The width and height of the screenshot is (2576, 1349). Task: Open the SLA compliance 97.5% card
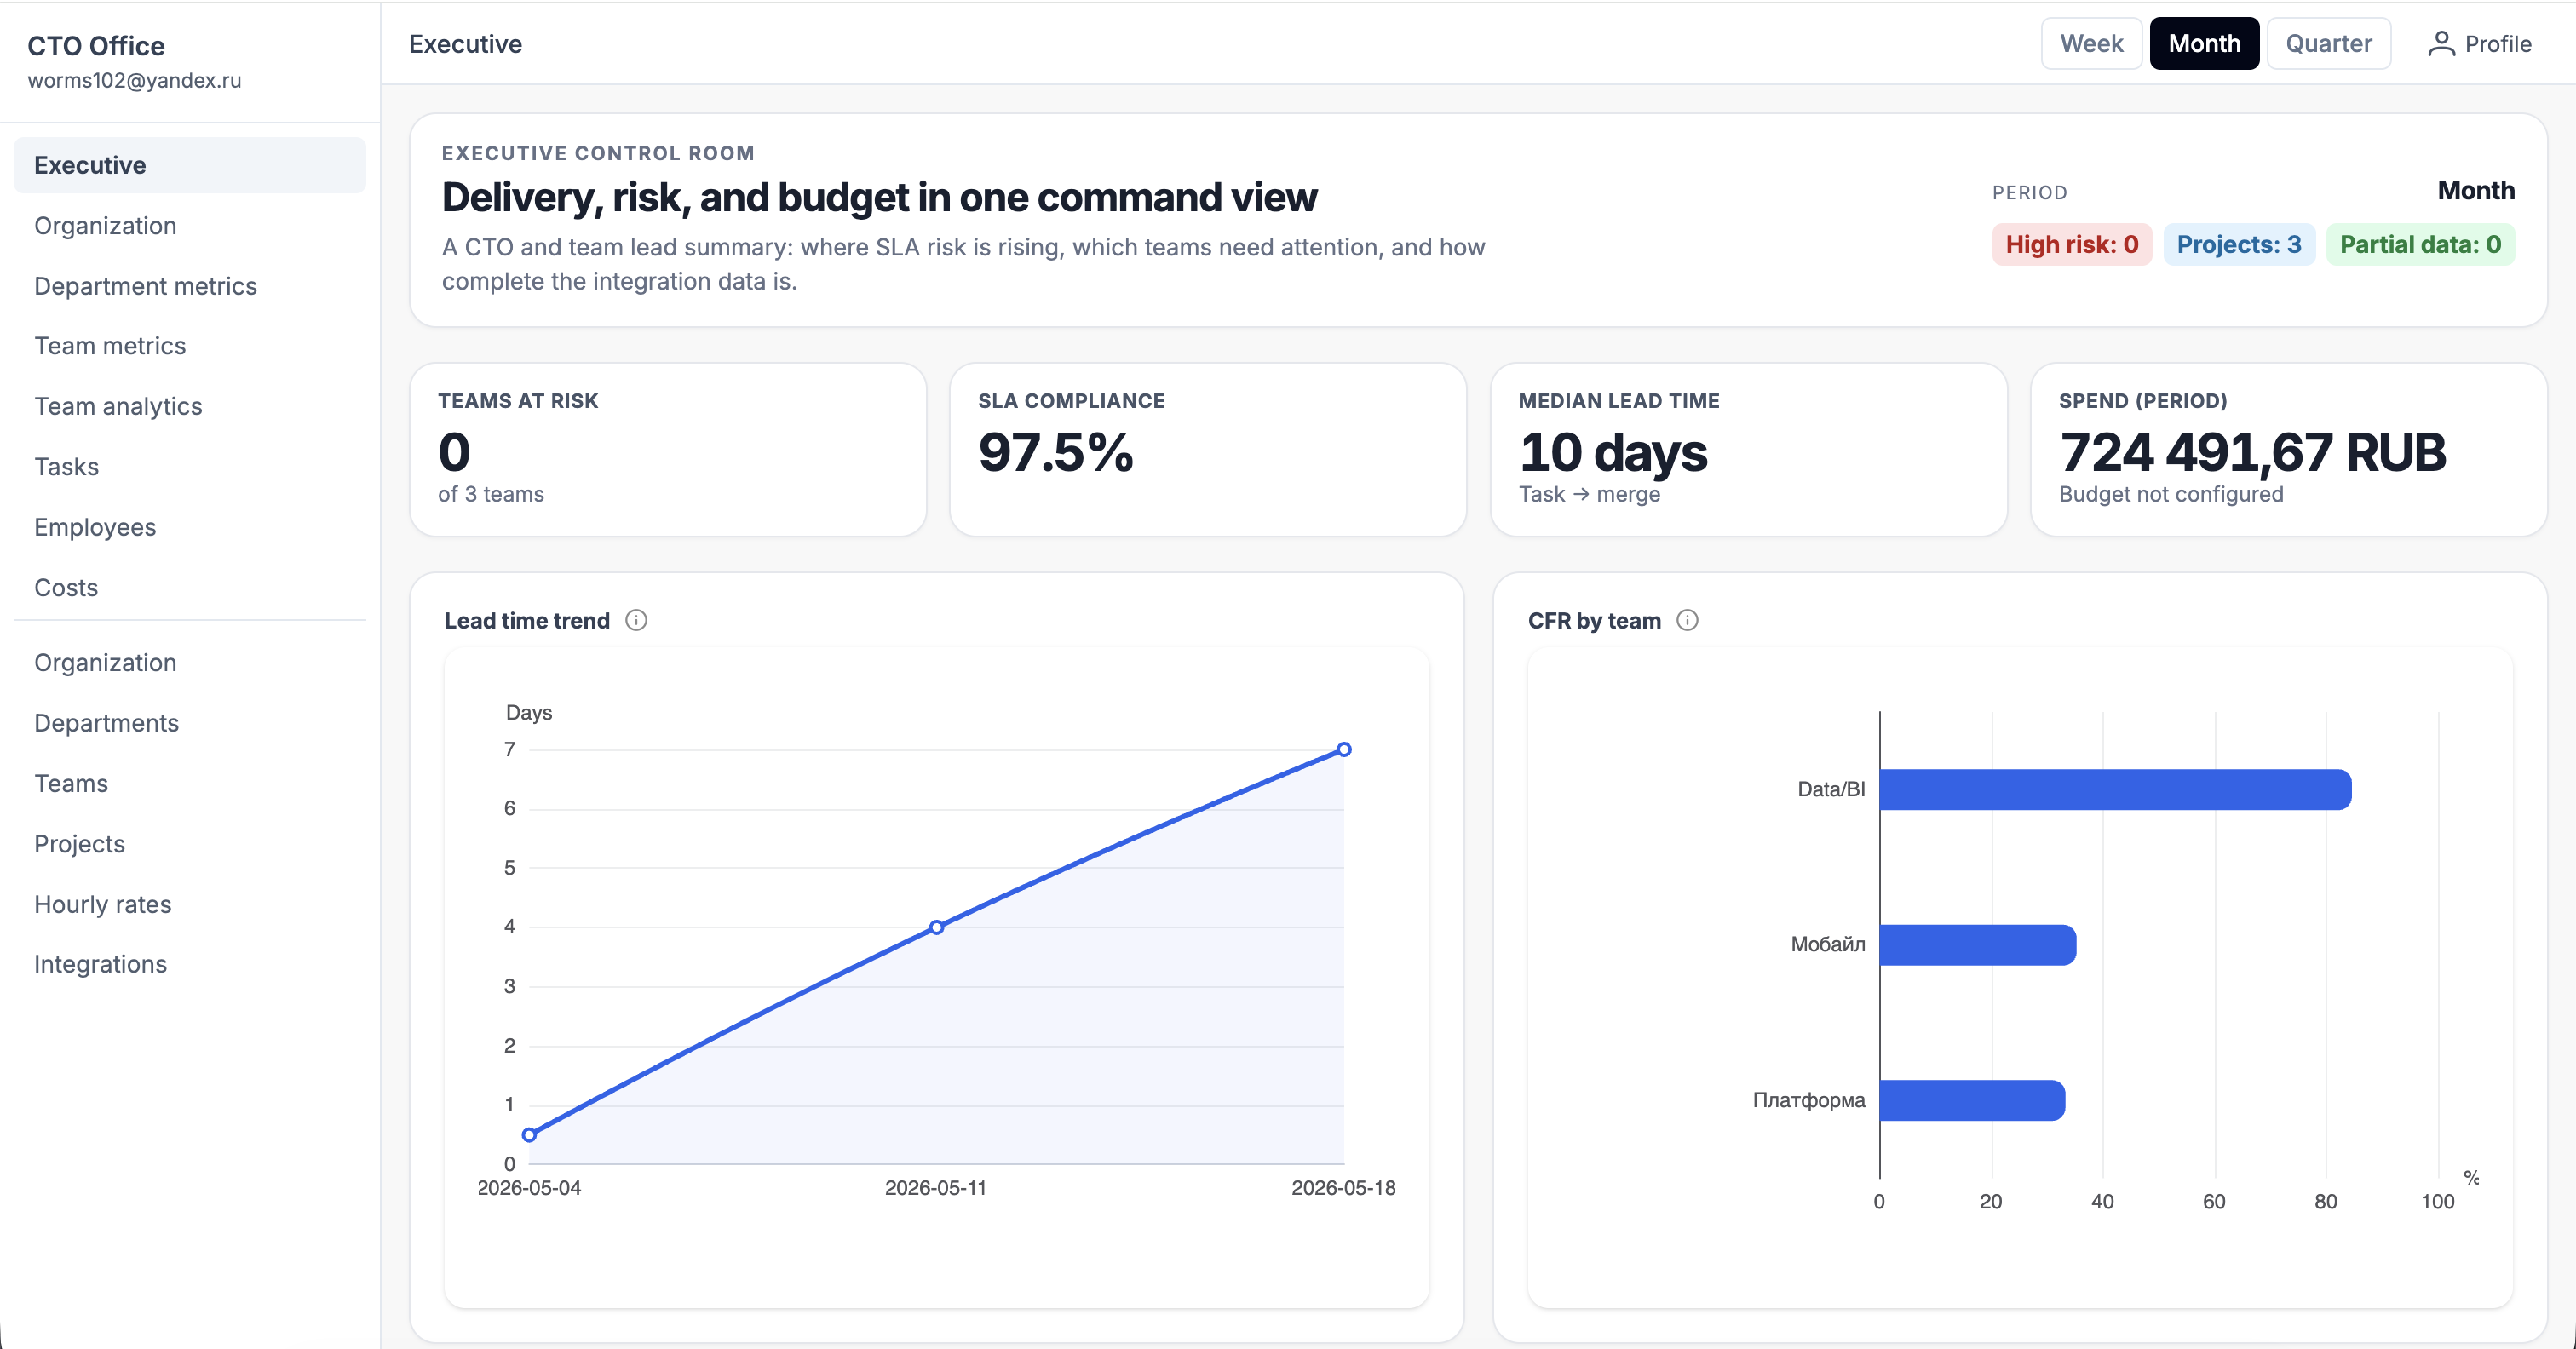tap(1208, 450)
